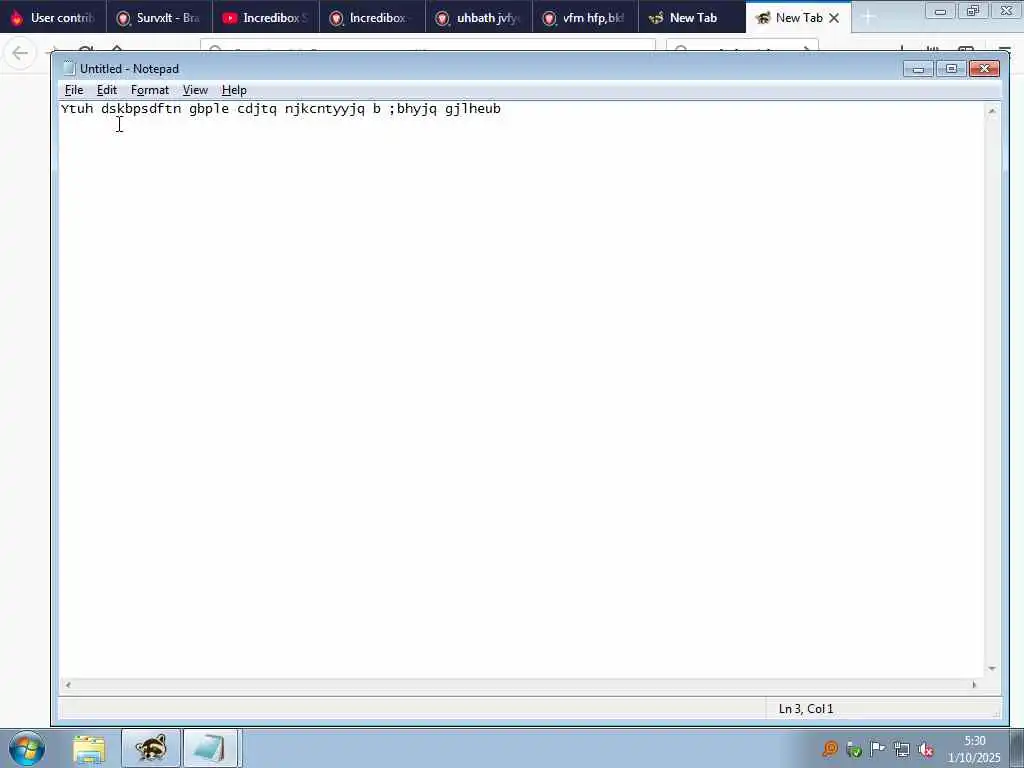Click the orange tray icon in system tray

point(830,748)
